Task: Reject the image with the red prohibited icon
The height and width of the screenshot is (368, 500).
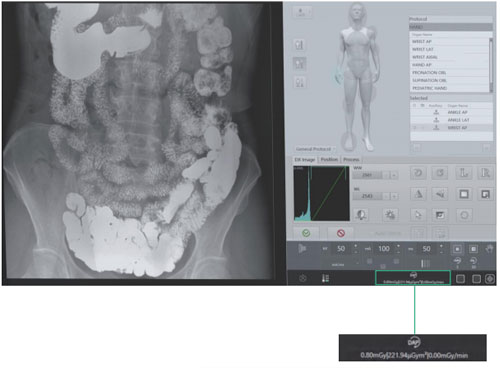Action: coord(341,233)
